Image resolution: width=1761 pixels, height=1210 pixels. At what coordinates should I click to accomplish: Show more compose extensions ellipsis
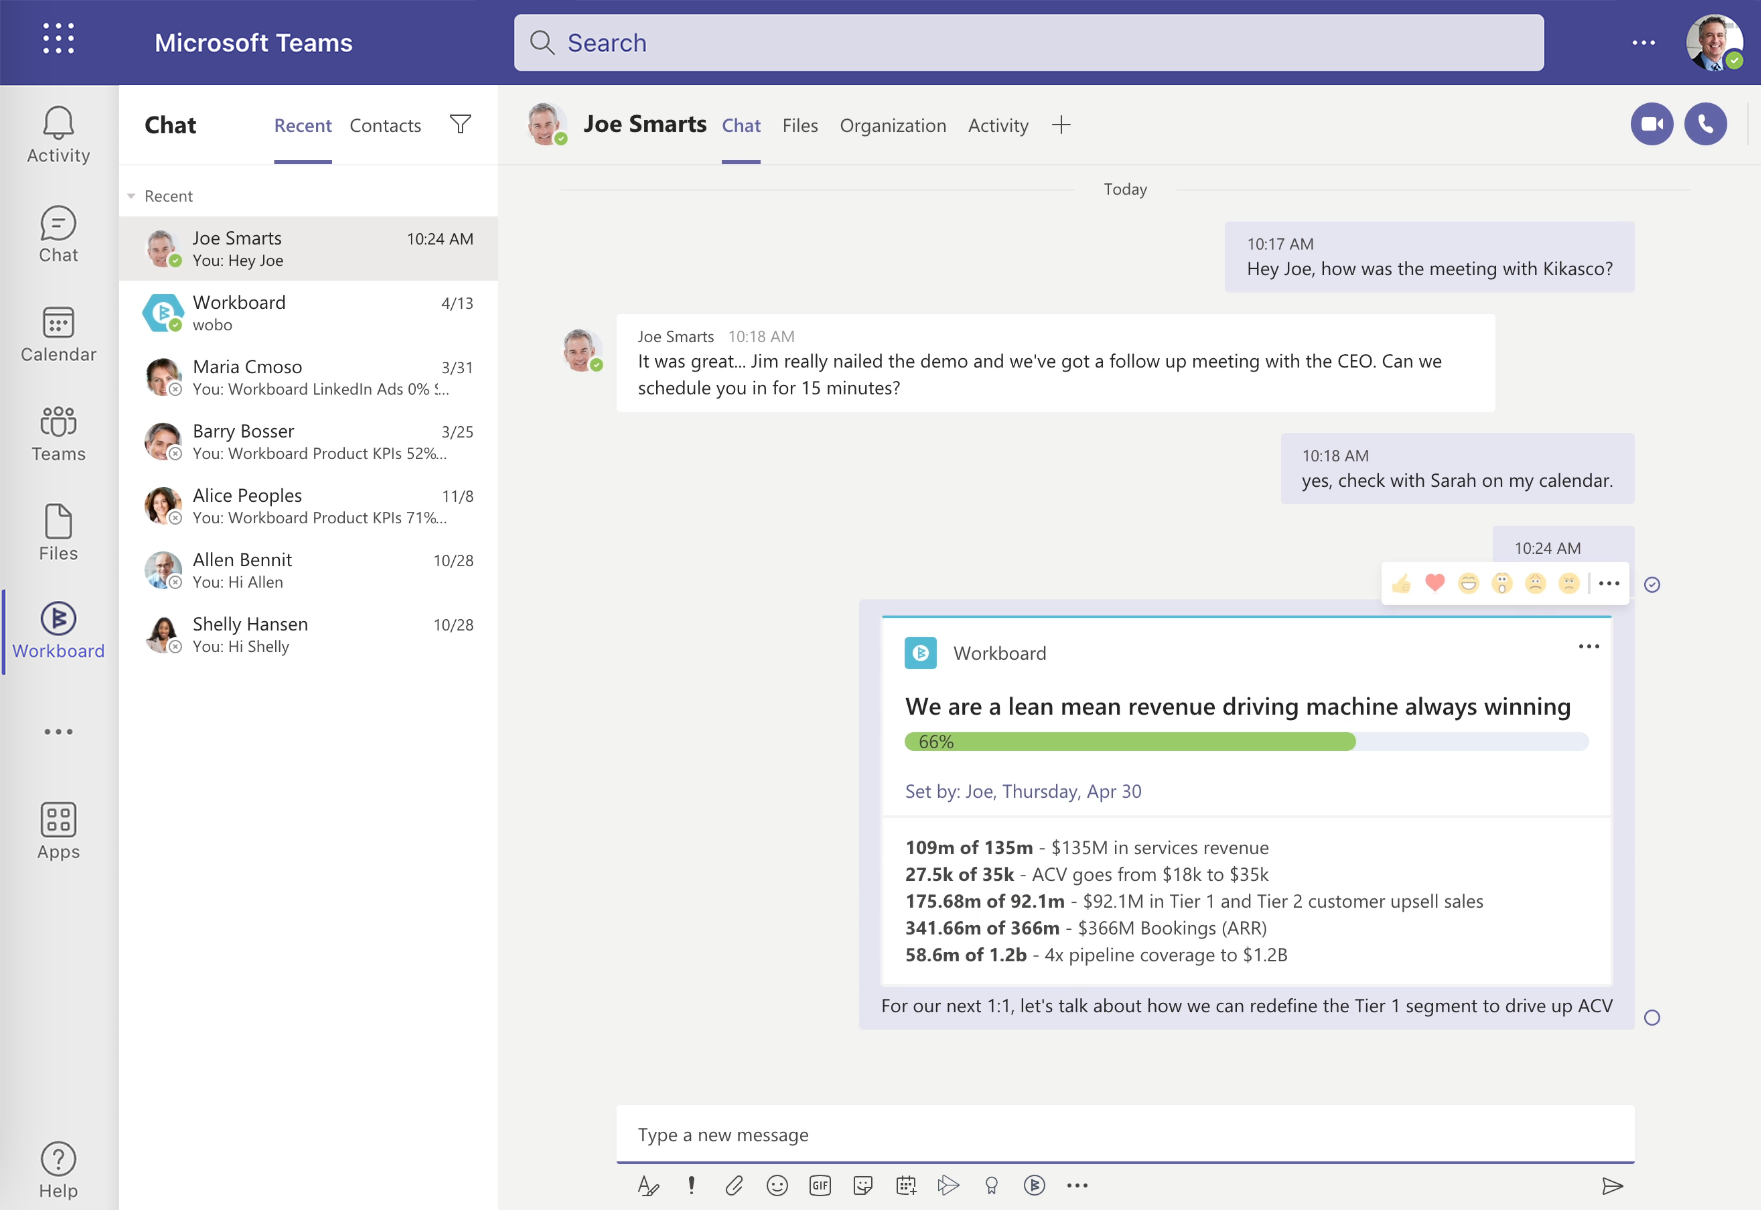1077,1186
